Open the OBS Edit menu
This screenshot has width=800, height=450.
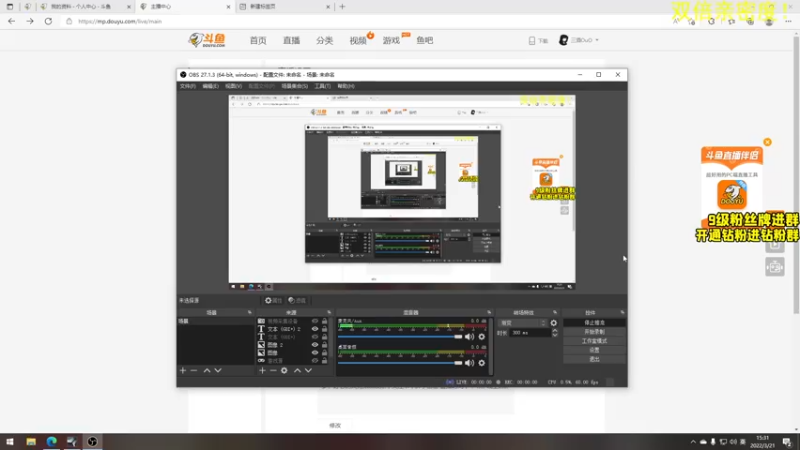(x=210, y=86)
